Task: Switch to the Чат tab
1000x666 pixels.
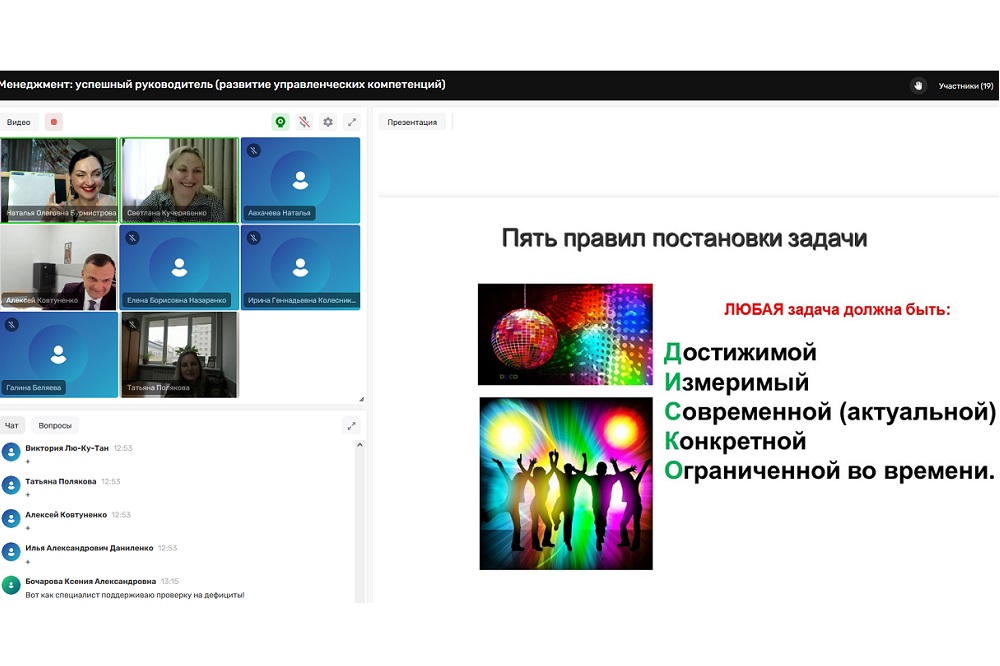Action: 12,425
